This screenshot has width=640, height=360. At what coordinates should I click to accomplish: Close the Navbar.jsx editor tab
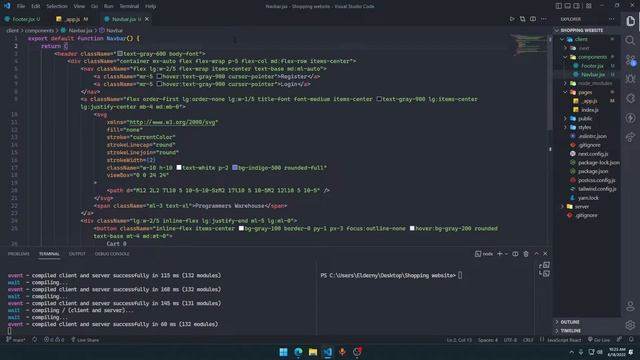coord(147,19)
